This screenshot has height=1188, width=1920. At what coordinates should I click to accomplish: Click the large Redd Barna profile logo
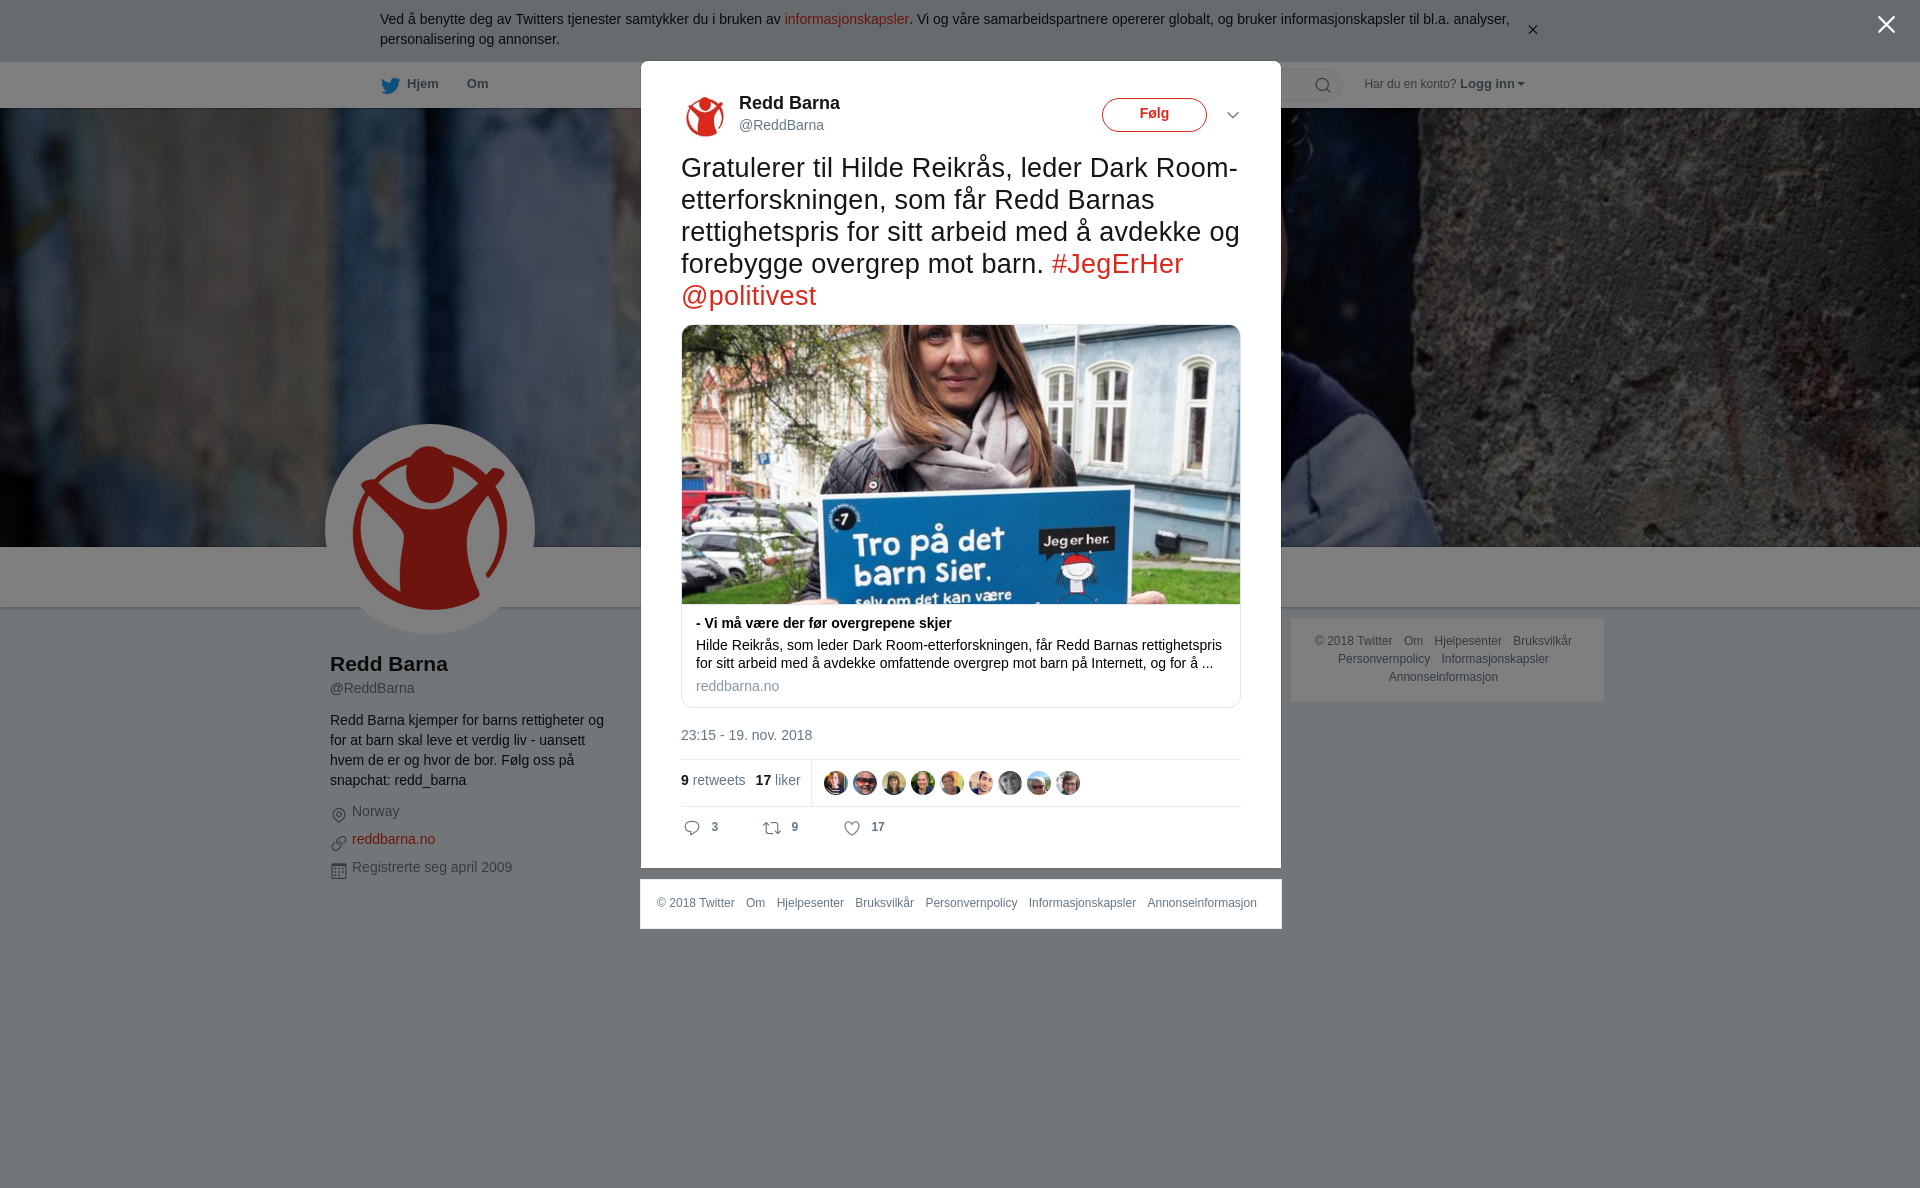click(x=430, y=529)
